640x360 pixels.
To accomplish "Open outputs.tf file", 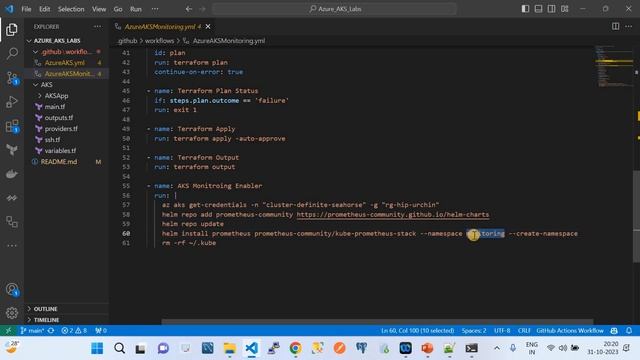I will (59, 118).
